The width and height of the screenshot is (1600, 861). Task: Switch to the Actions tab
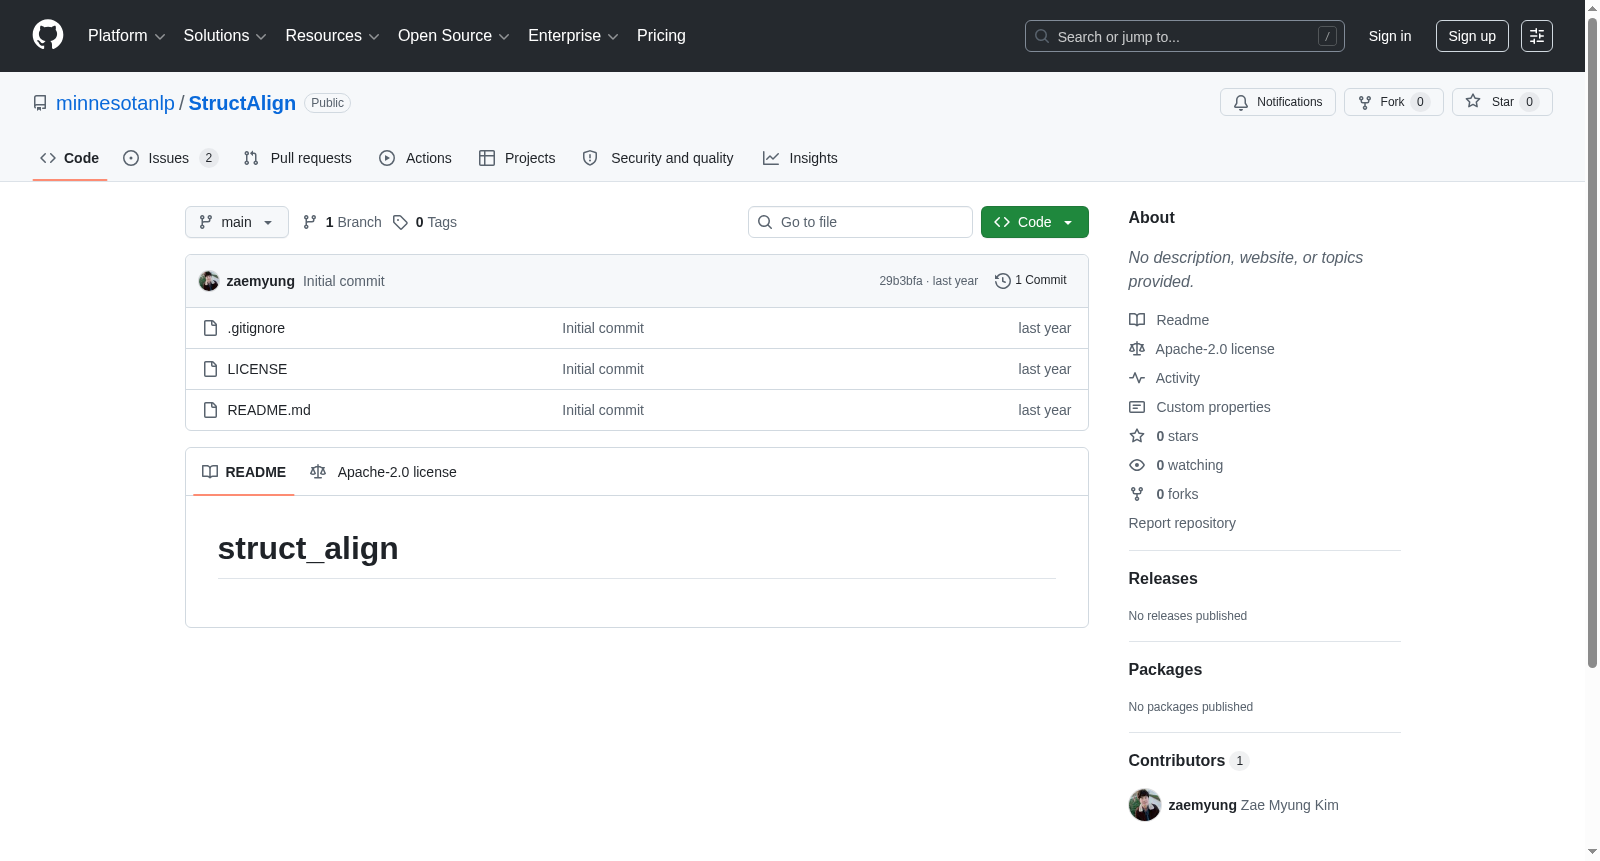[416, 158]
